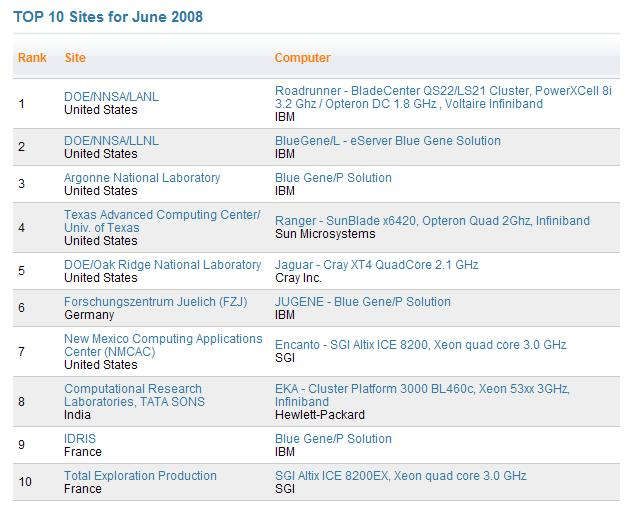Click Encanto SGI Altix ICE 8200 link
627x508 pixels.
click(x=420, y=345)
